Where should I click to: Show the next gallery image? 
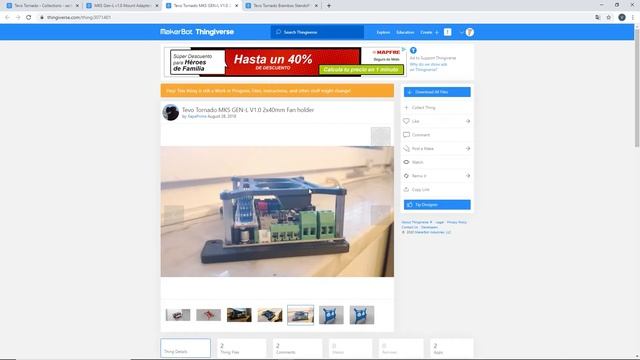[x=380, y=215]
